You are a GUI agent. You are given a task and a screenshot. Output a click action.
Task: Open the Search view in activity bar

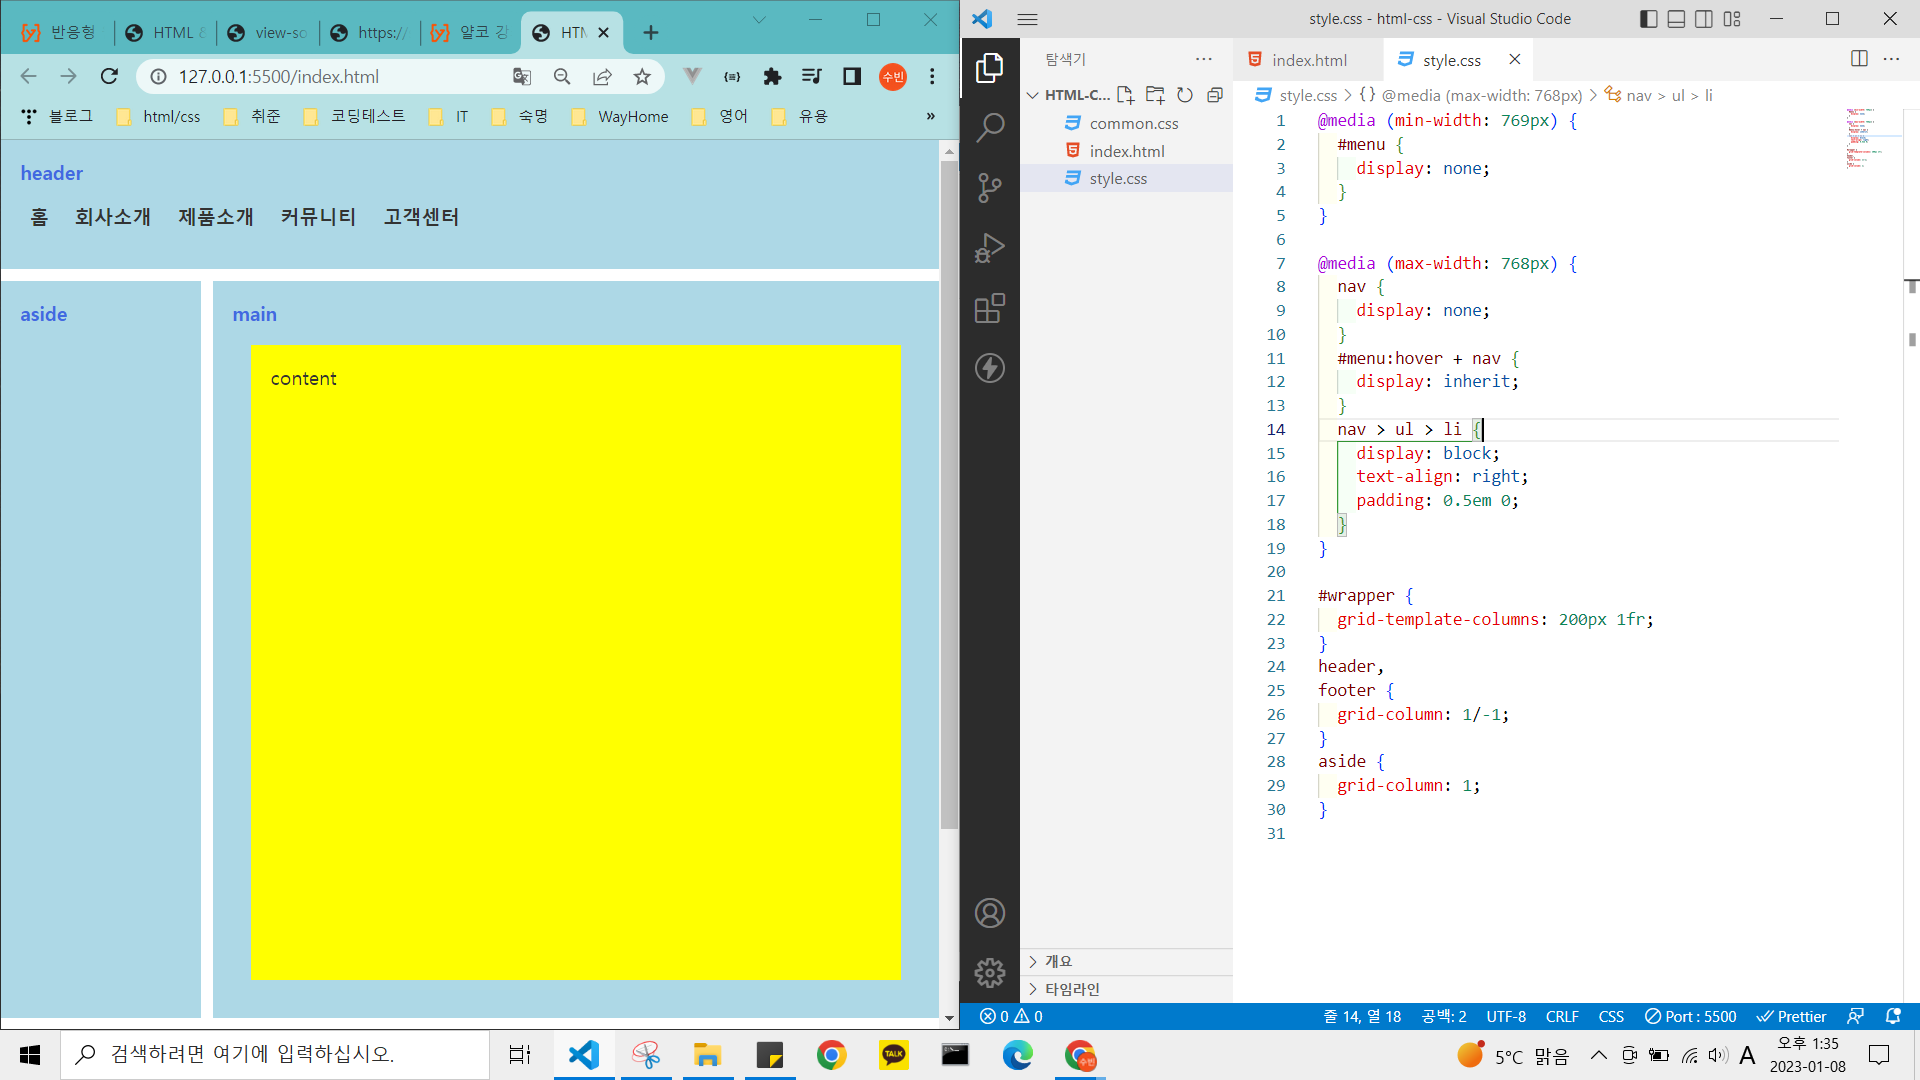(989, 128)
